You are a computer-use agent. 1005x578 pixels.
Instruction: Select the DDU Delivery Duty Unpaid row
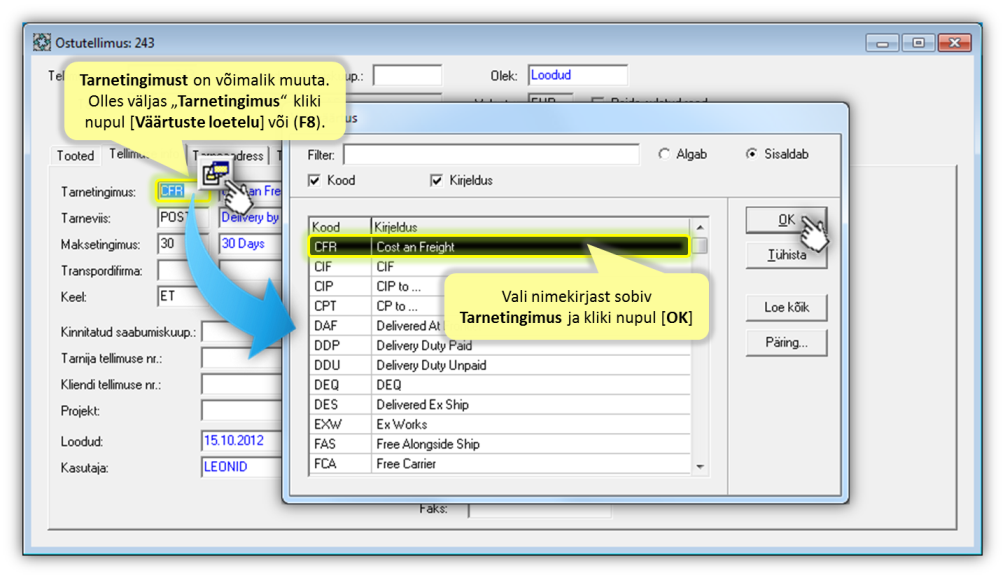(500, 365)
